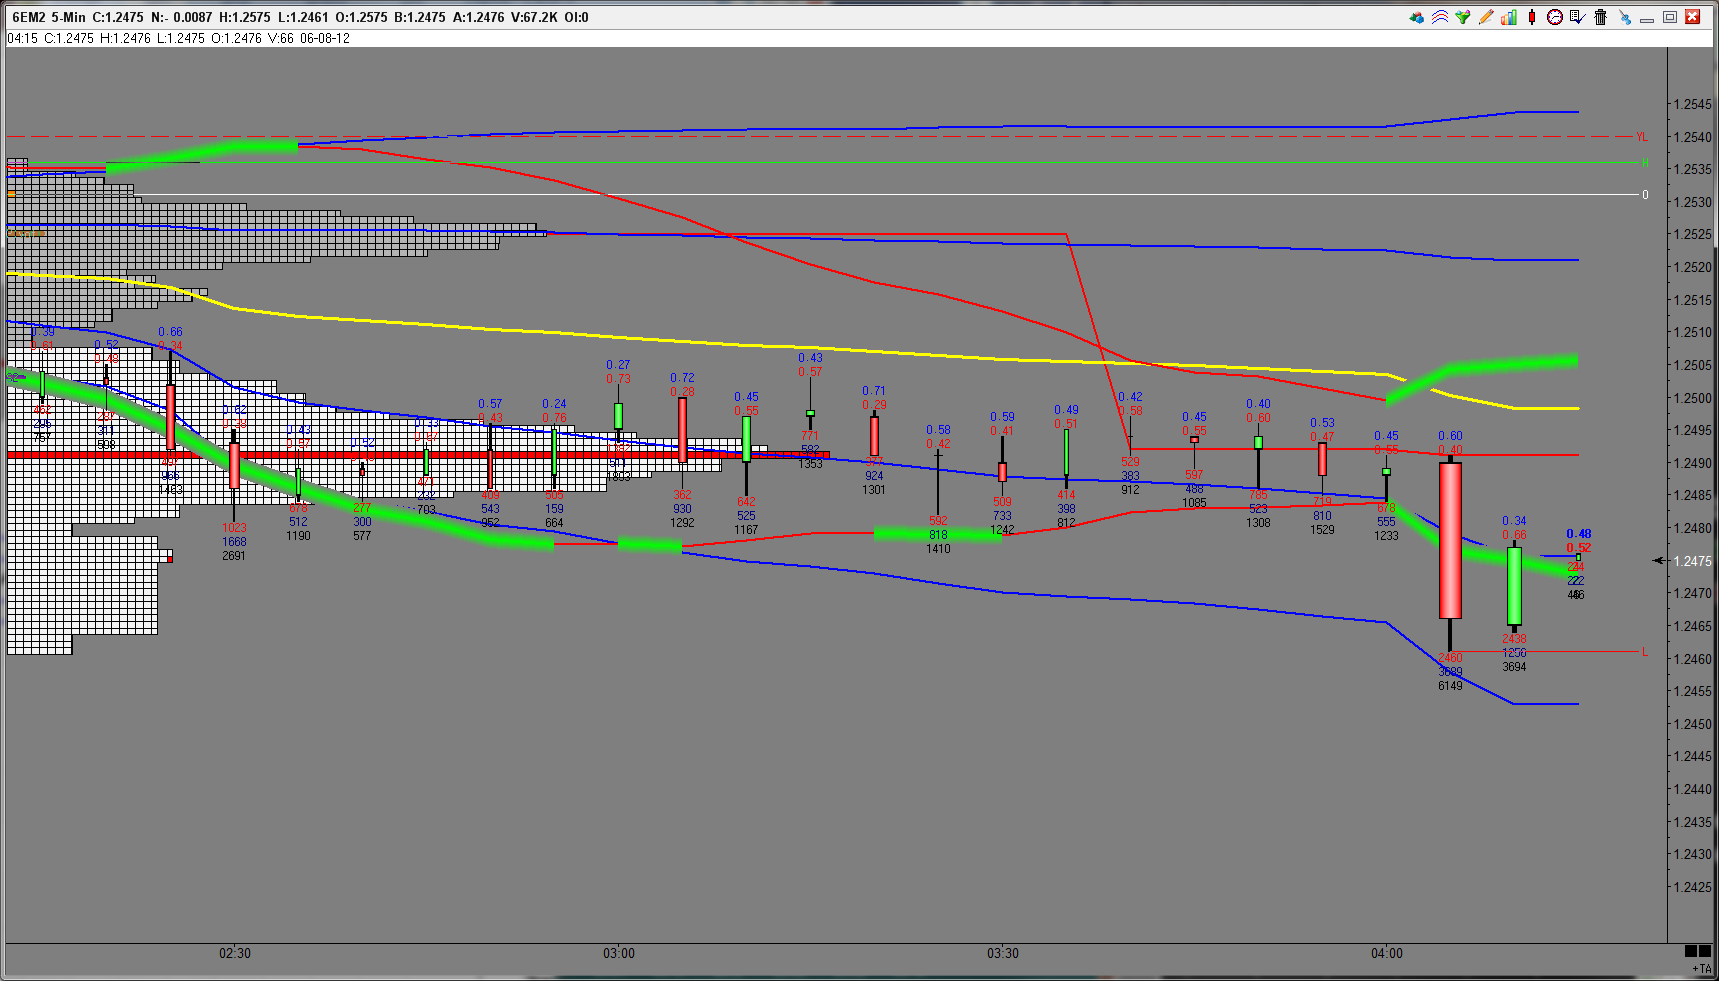1719x981 pixels.
Task: Click the 1529 volume figure
Action: [x=1322, y=530]
